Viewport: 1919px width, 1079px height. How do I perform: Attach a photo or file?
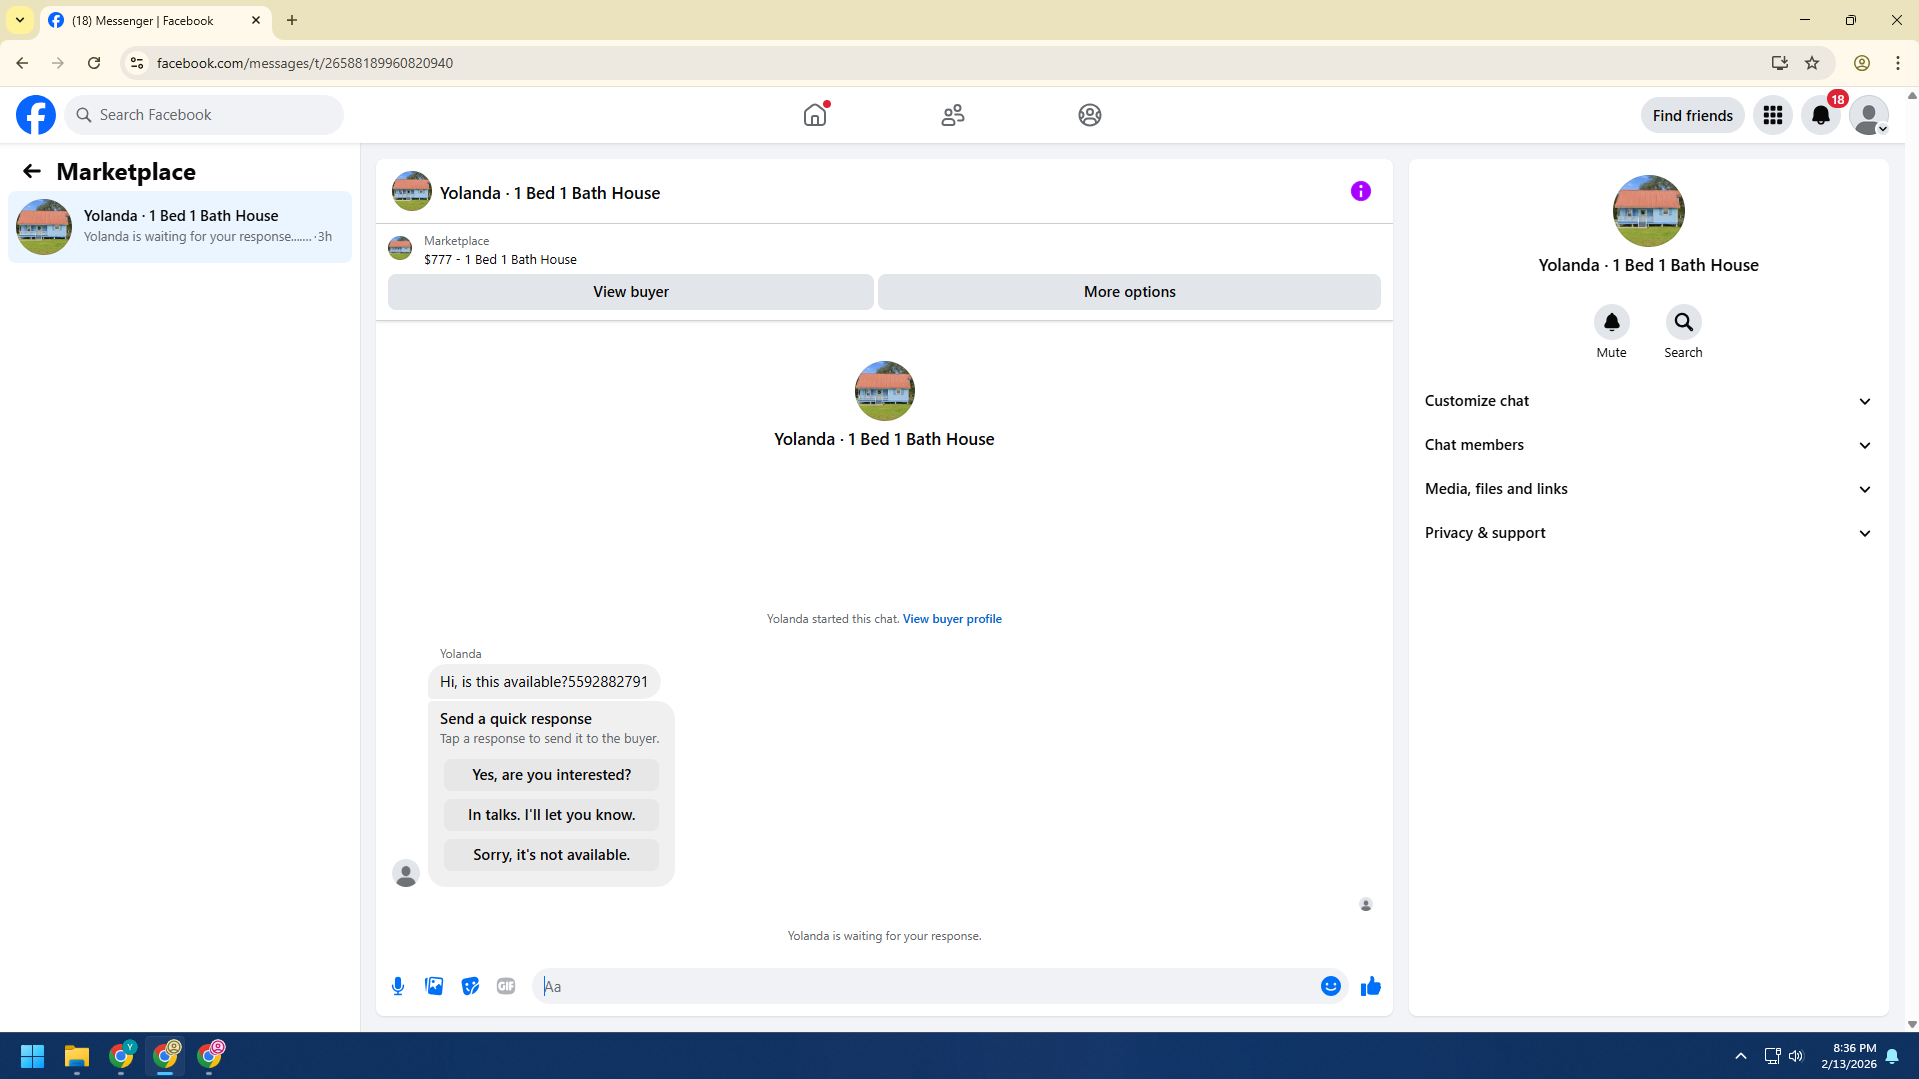(434, 986)
